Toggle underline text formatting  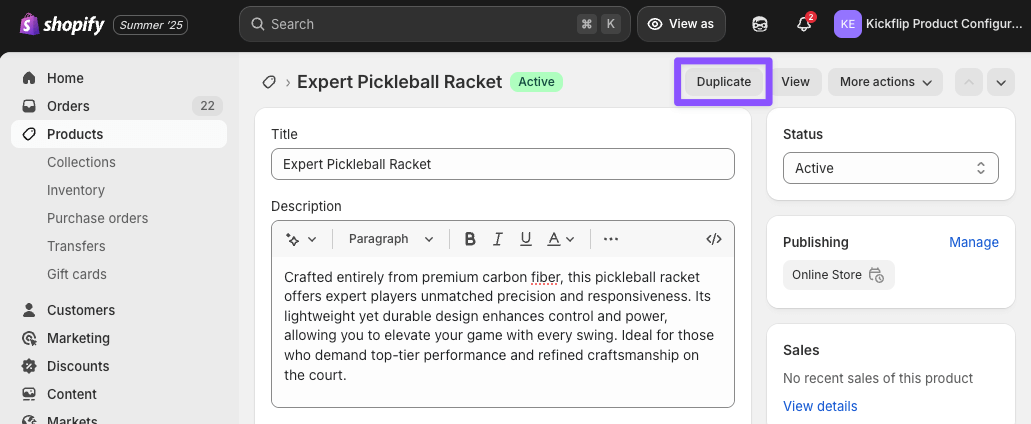525,239
